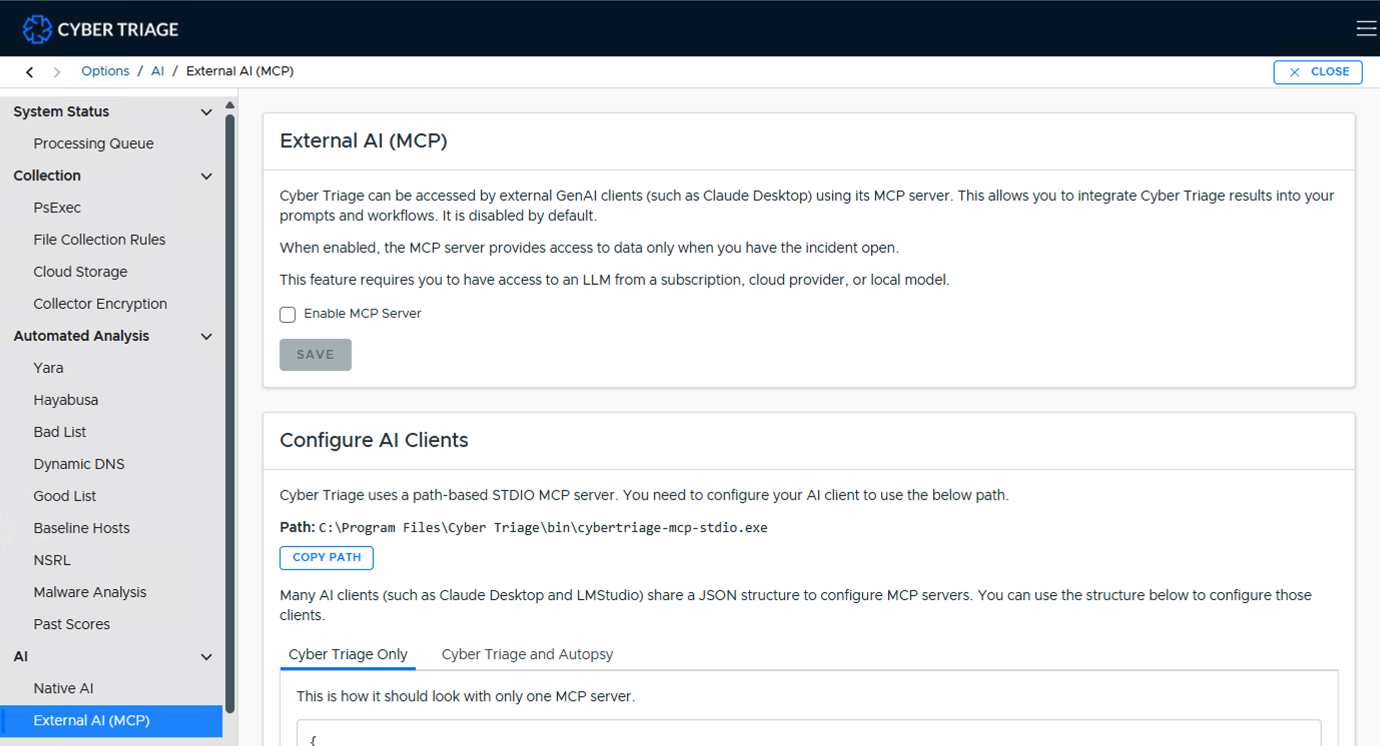Open the Good List page

coord(65,496)
